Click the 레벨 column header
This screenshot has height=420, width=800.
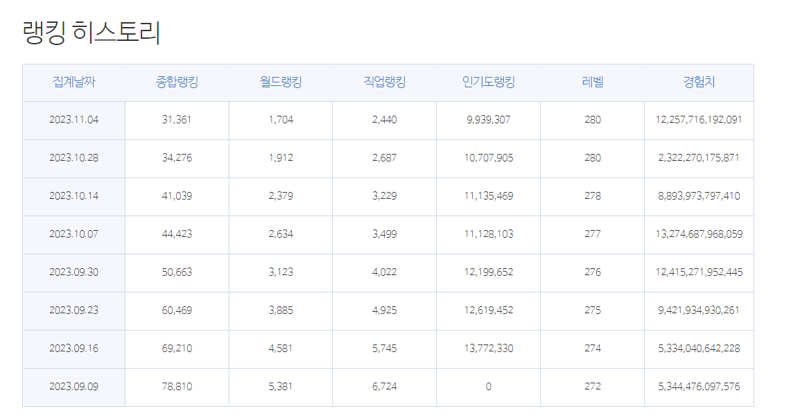(592, 82)
